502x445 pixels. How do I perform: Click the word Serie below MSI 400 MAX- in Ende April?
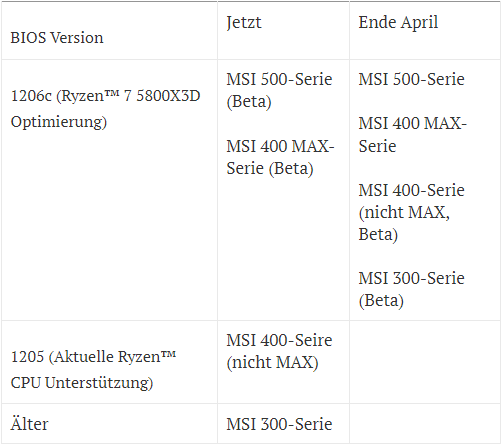[377, 146]
